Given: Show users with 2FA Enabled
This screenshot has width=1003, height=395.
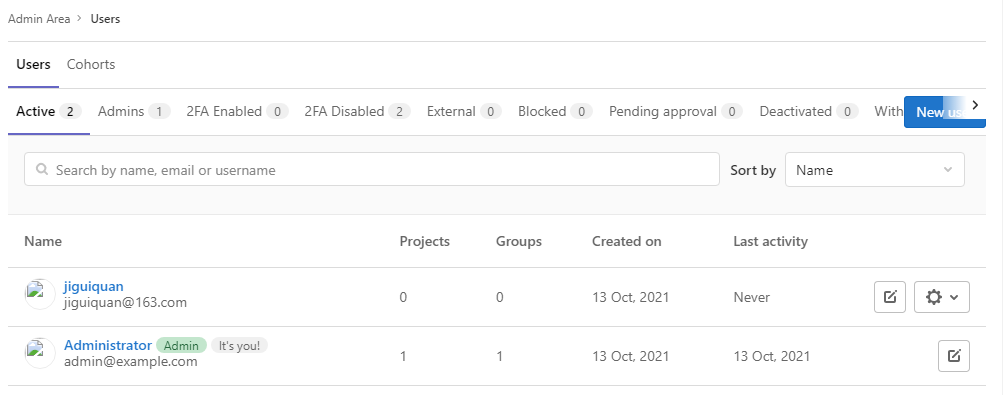Looking at the screenshot, I should pyautogui.click(x=237, y=112).
